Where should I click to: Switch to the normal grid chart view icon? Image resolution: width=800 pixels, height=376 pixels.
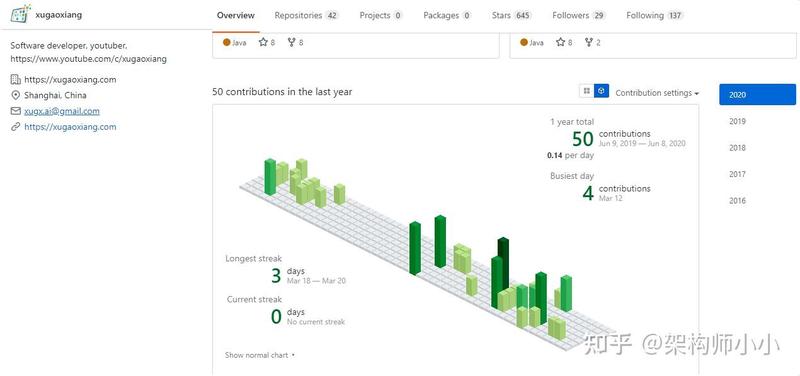(587, 91)
